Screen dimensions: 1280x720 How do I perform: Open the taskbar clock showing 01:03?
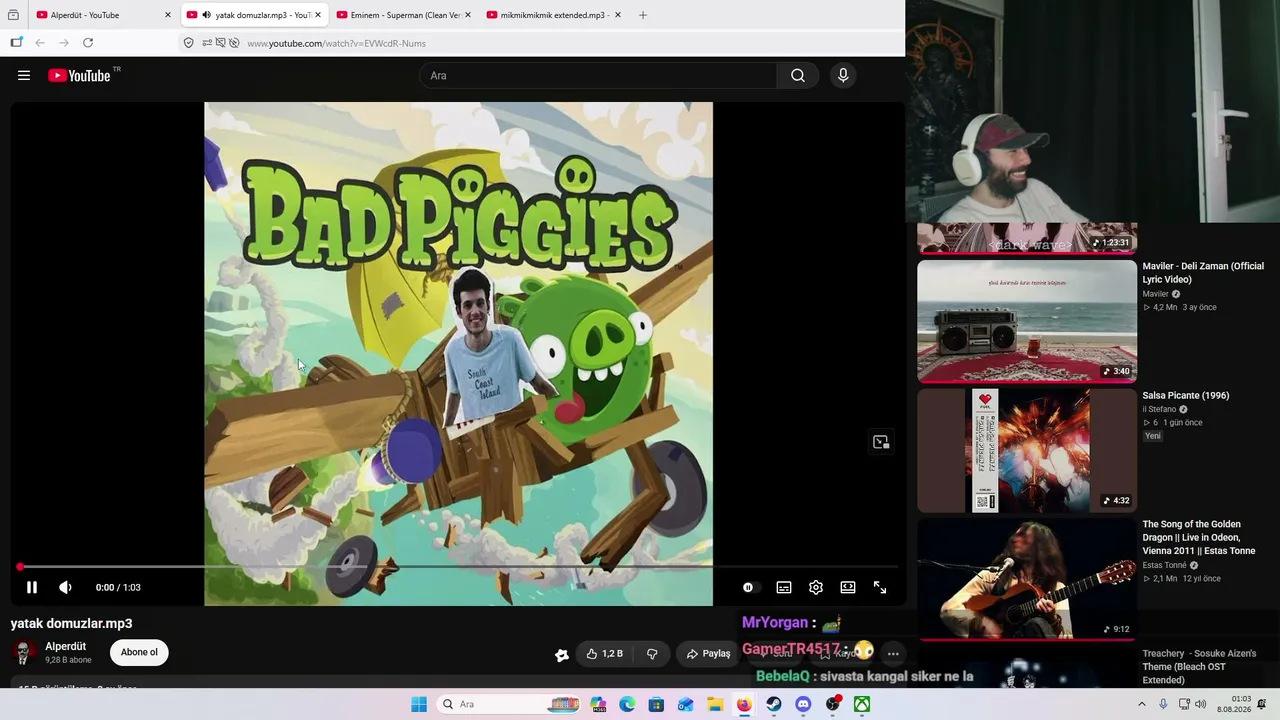tap(1232, 704)
